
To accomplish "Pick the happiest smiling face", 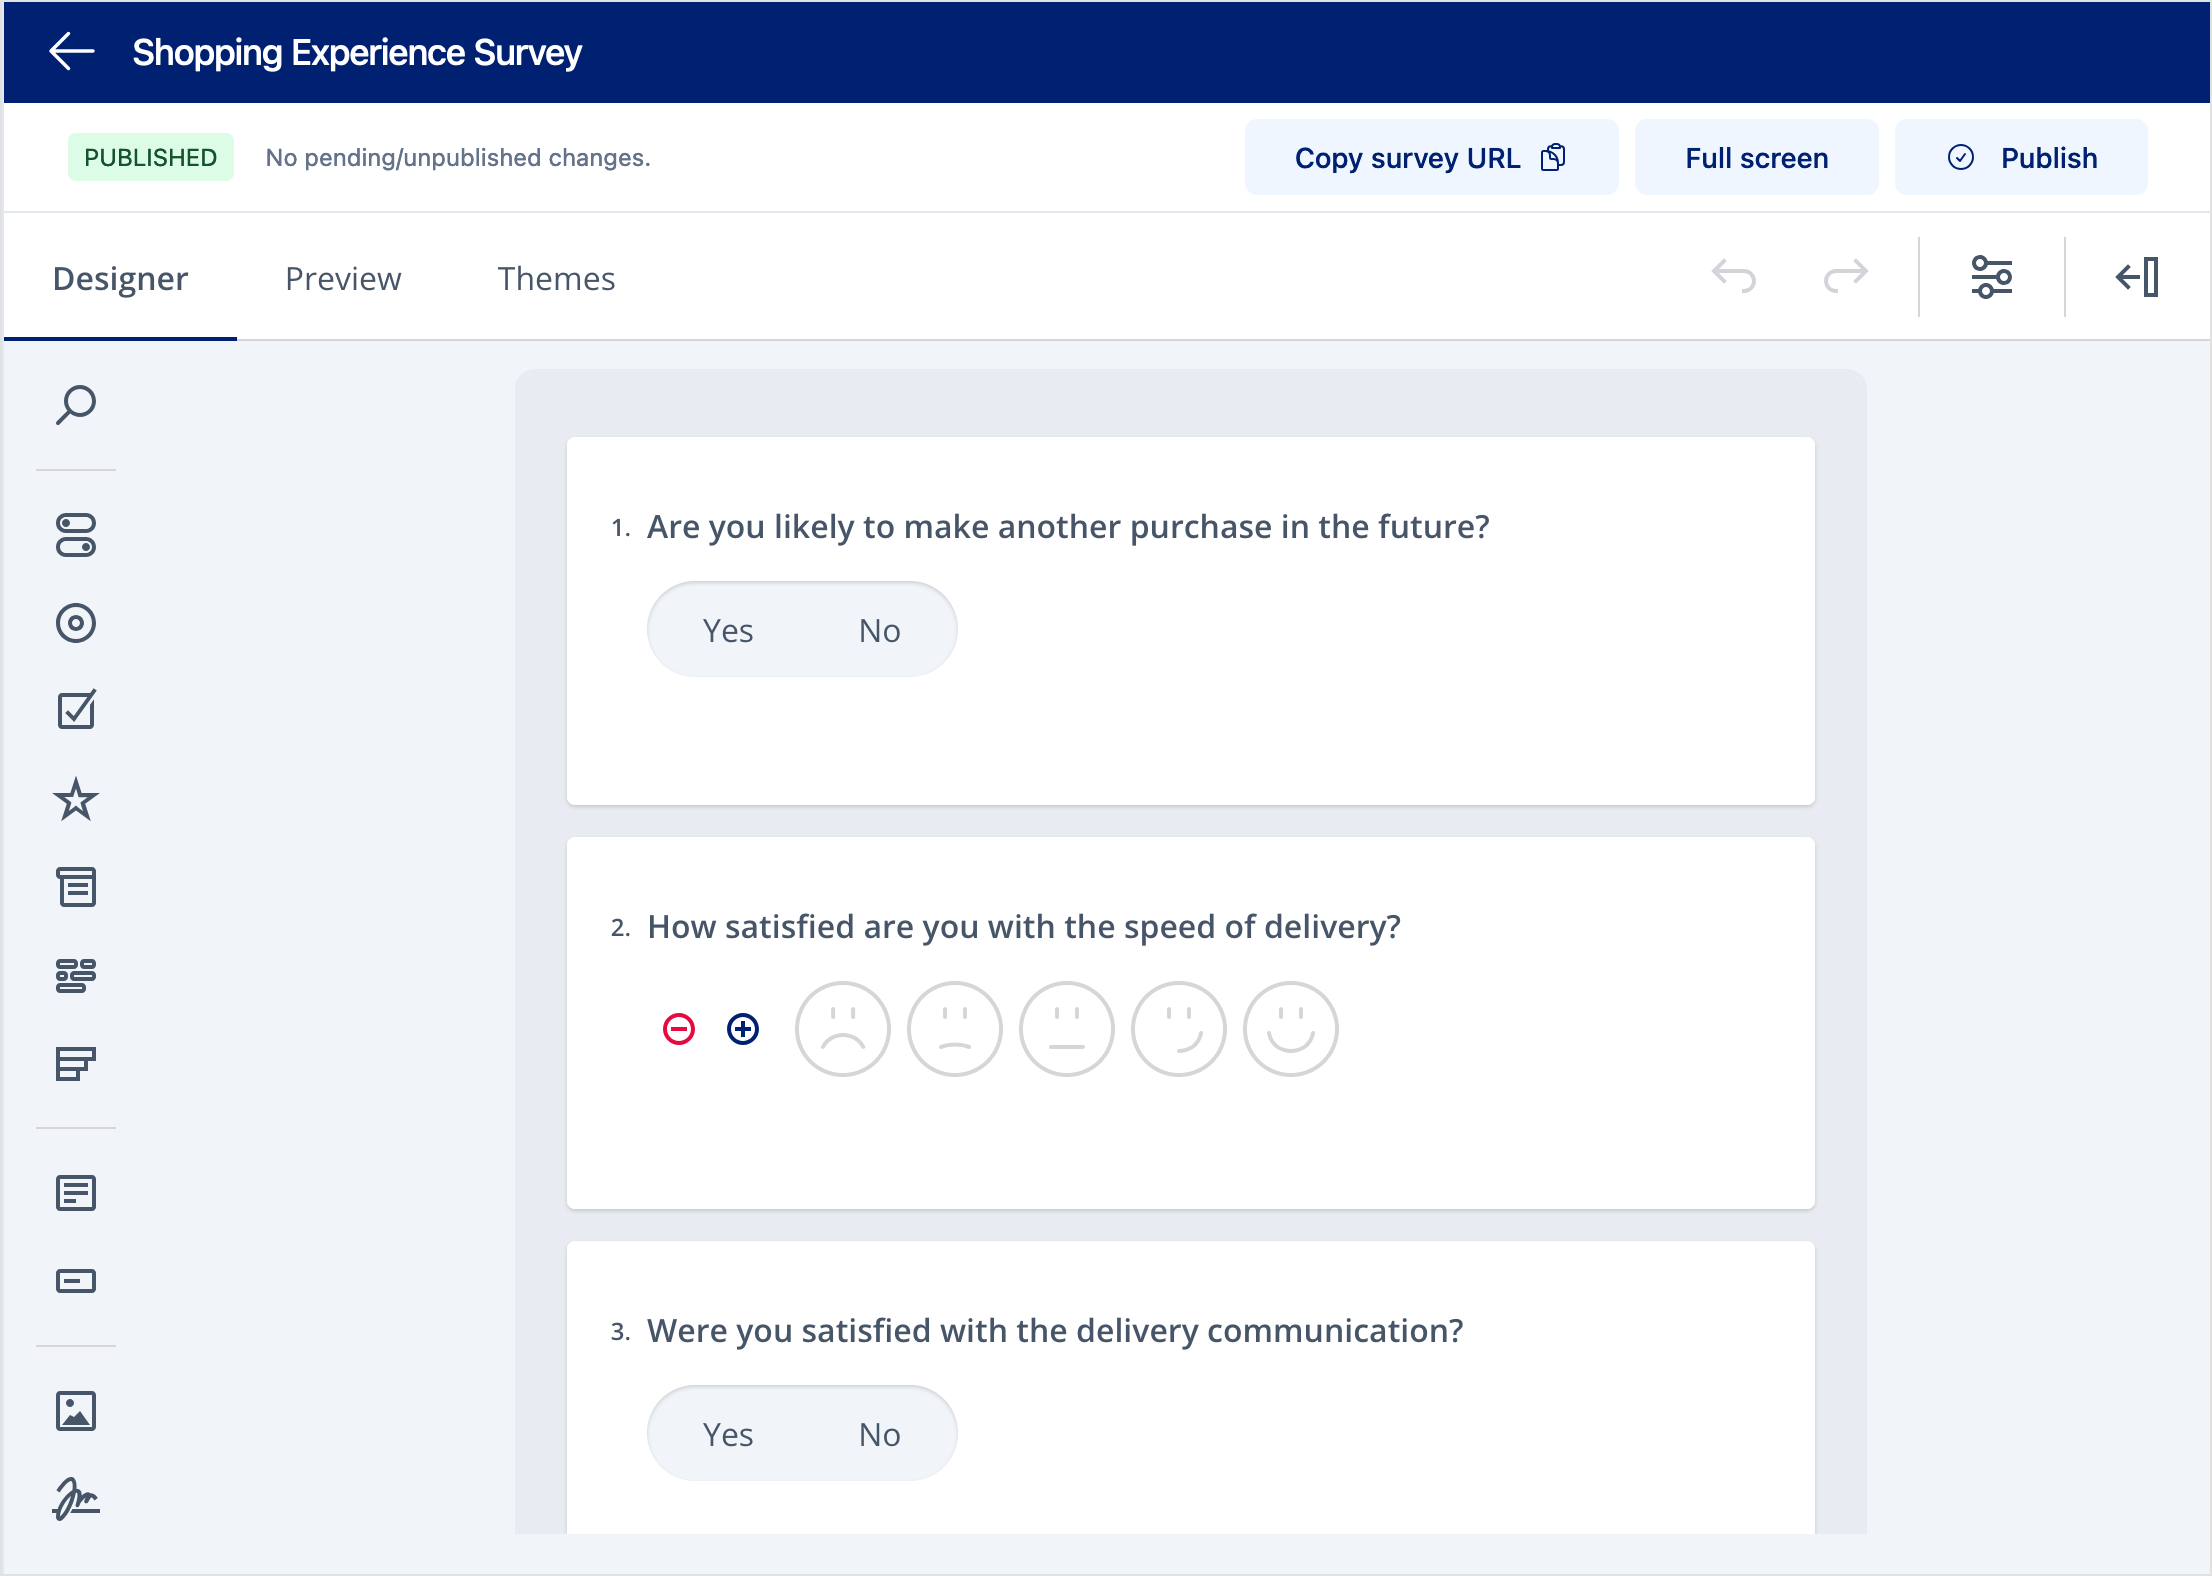I will coord(1291,1029).
